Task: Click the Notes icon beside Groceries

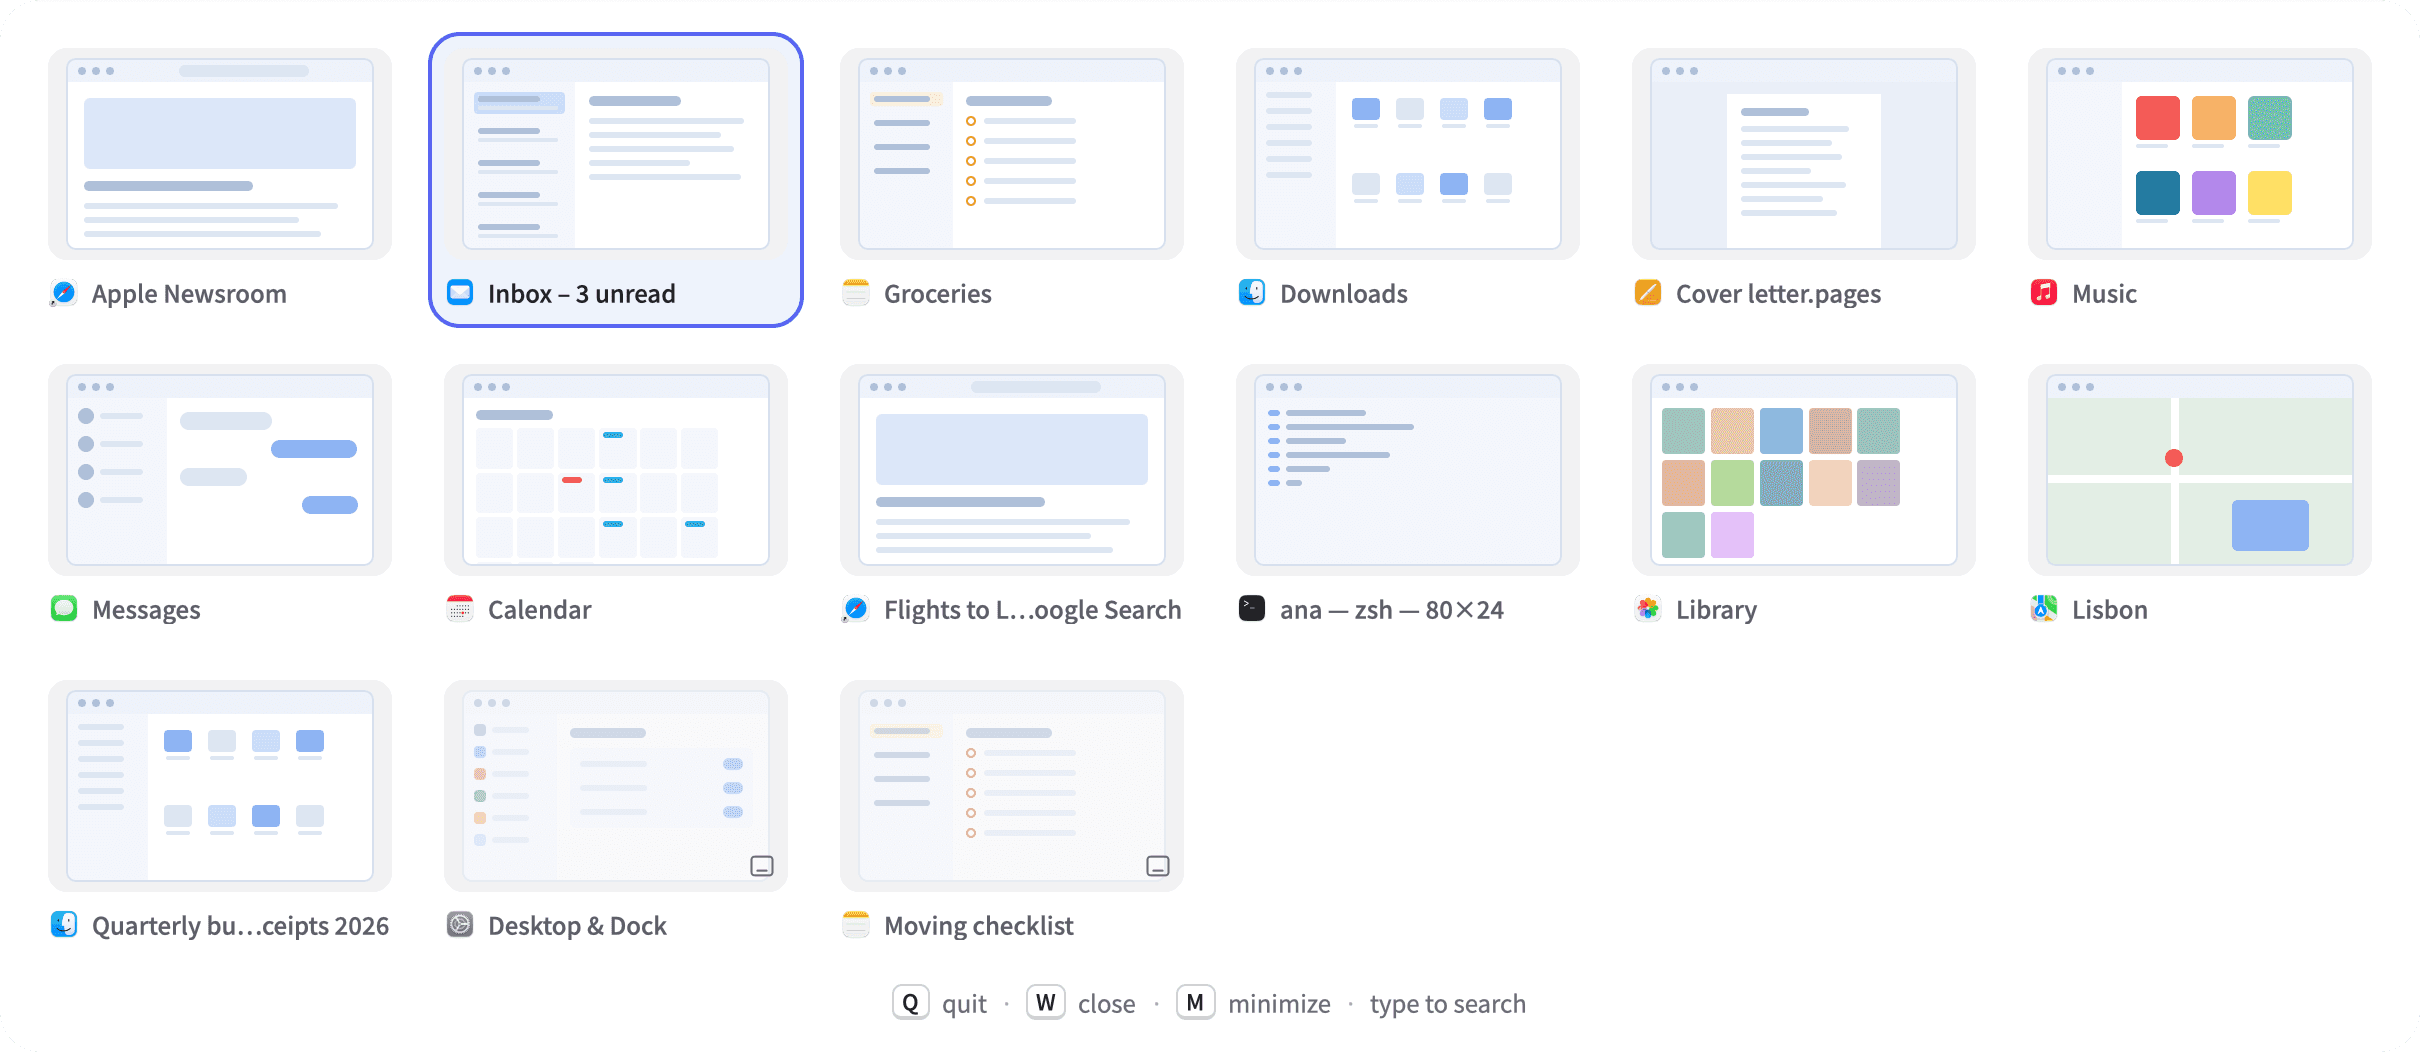Action: coord(856,293)
